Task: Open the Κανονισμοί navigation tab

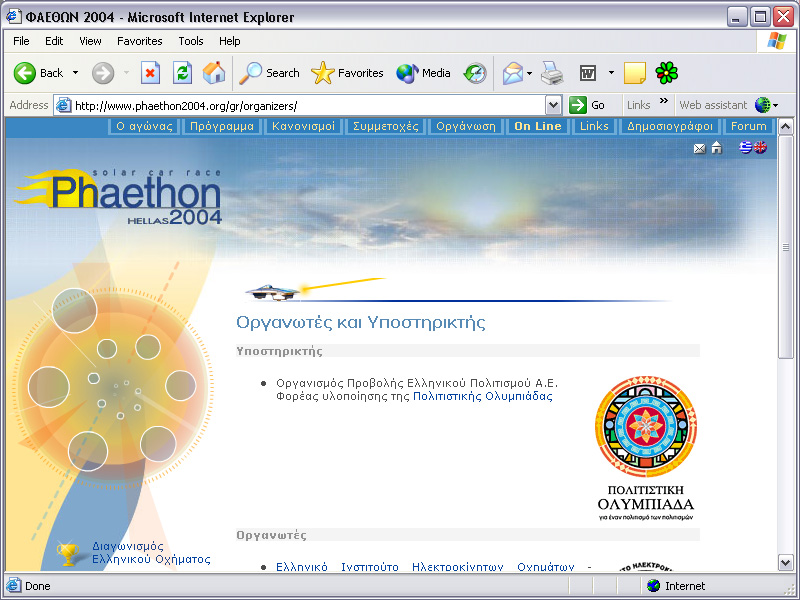Action: [304, 126]
